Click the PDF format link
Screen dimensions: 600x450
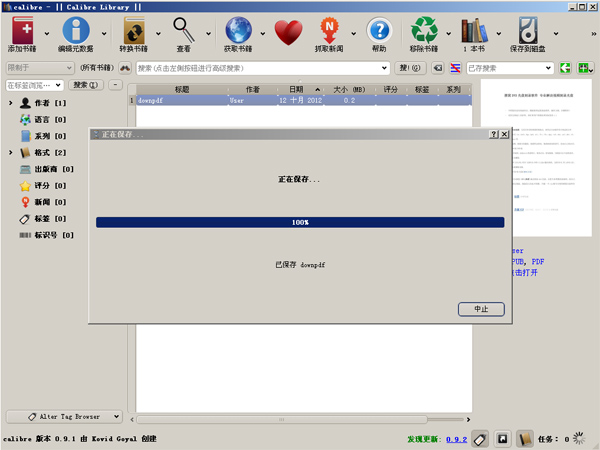tap(538, 262)
